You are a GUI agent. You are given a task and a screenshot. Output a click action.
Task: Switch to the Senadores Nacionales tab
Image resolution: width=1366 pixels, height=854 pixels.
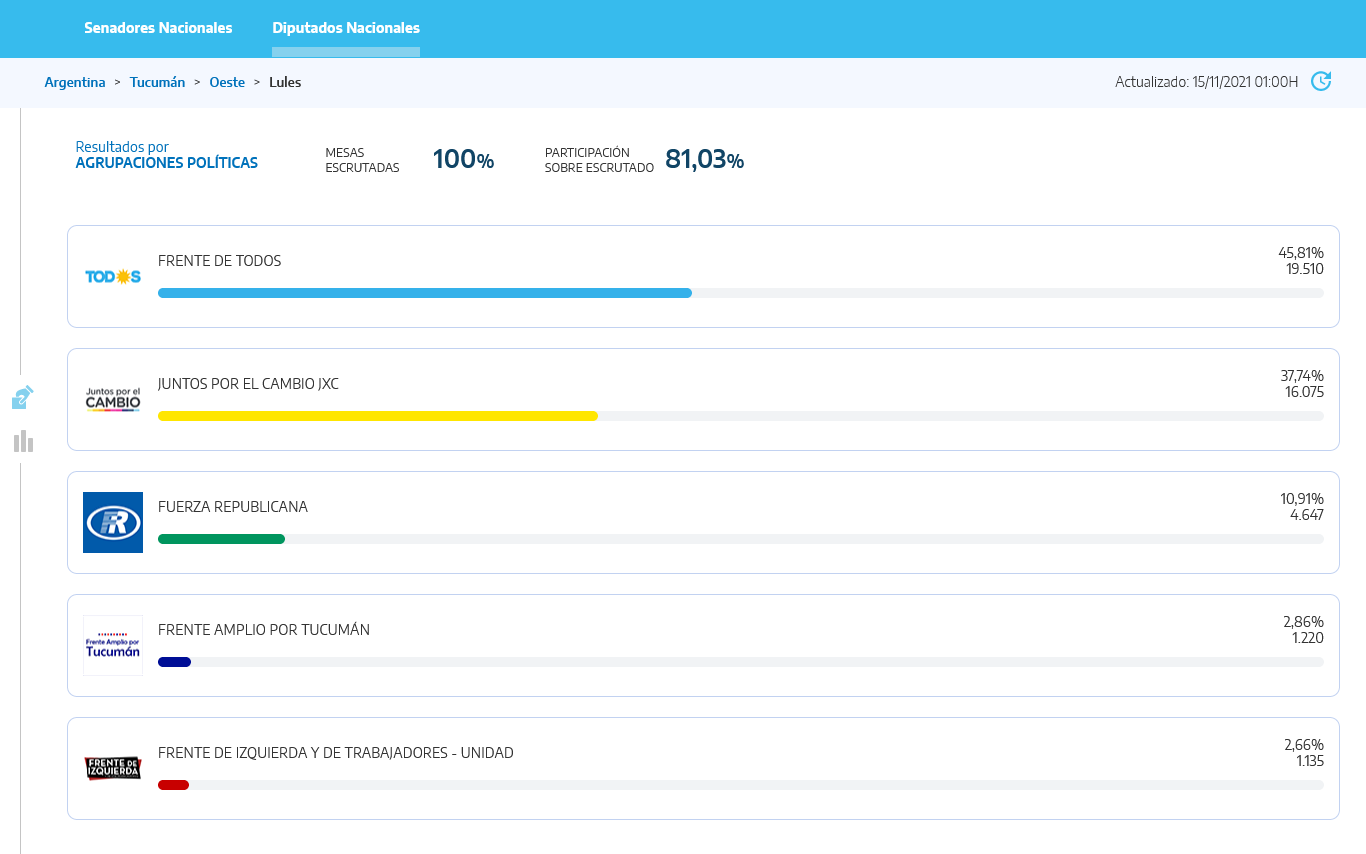pyautogui.click(x=158, y=28)
